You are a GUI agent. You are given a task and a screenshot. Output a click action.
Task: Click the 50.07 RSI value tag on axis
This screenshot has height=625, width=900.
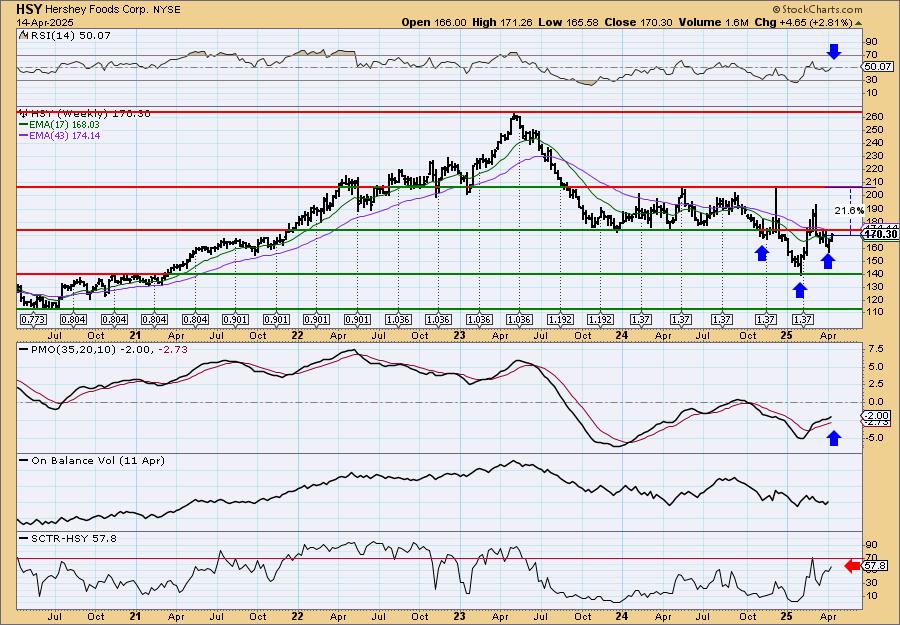pos(877,67)
